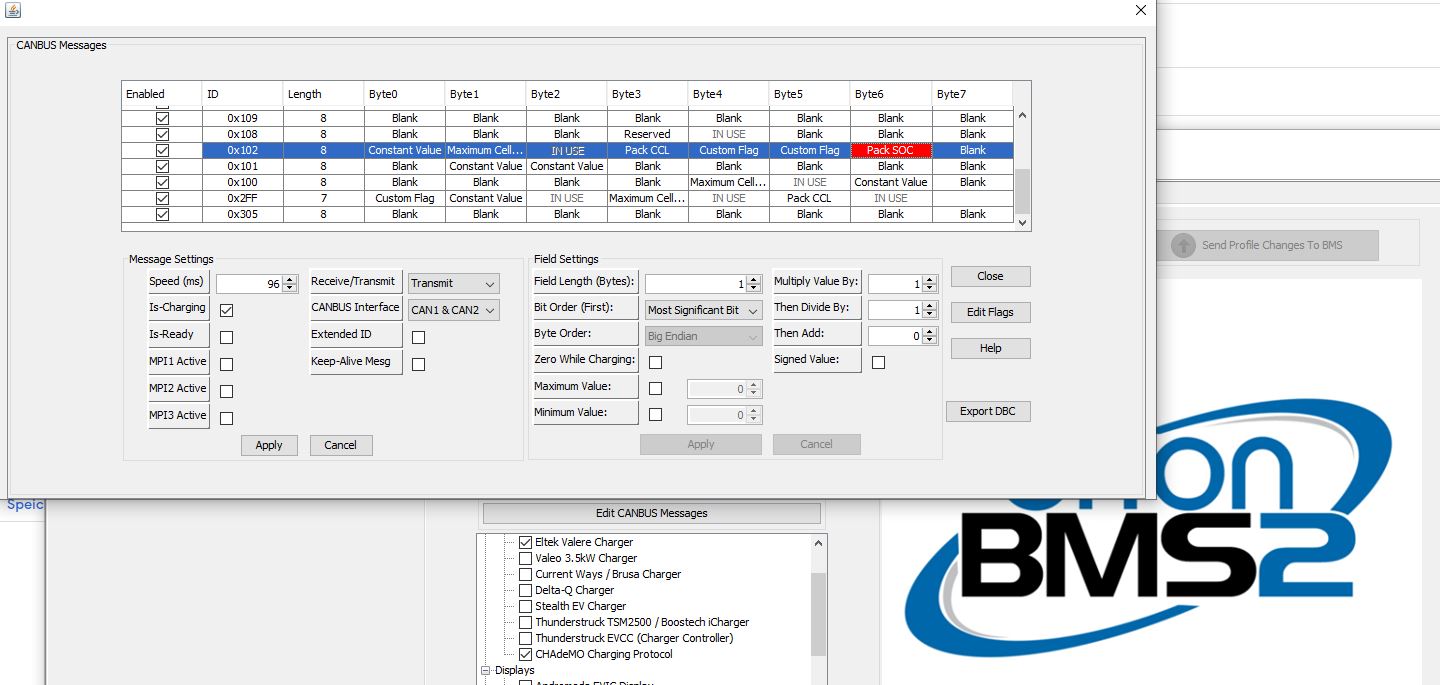
Task: Toggle the Extended ID checkbox
Action: [418, 338]
